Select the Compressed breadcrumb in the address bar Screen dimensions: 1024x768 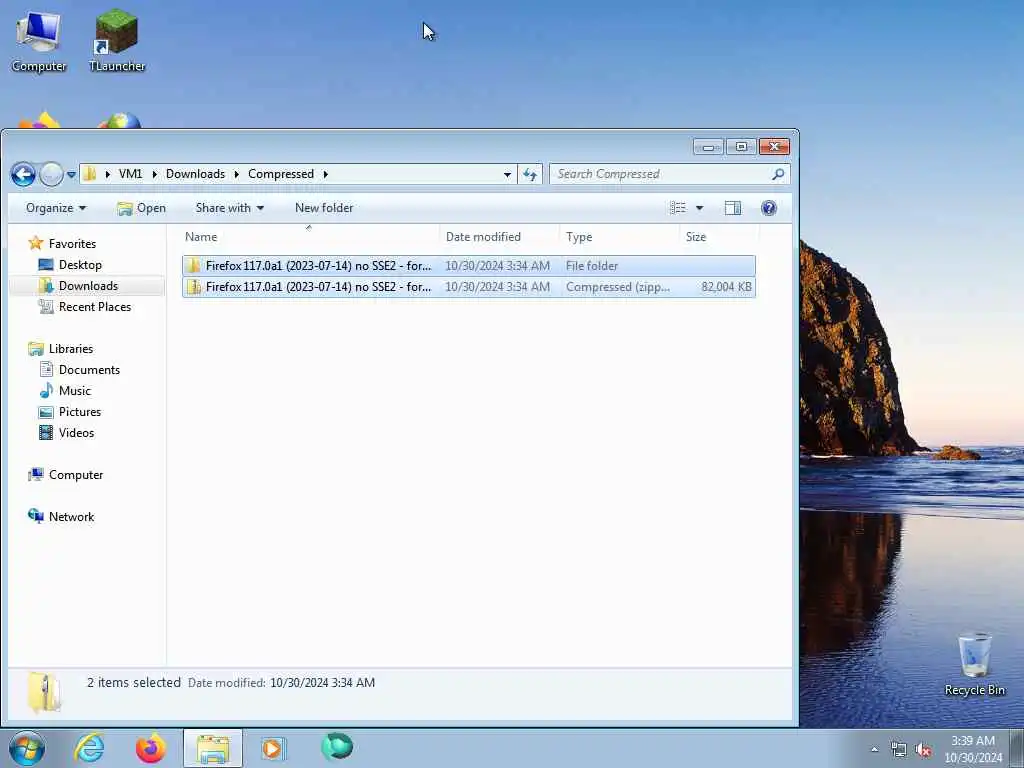pos(281,174)
